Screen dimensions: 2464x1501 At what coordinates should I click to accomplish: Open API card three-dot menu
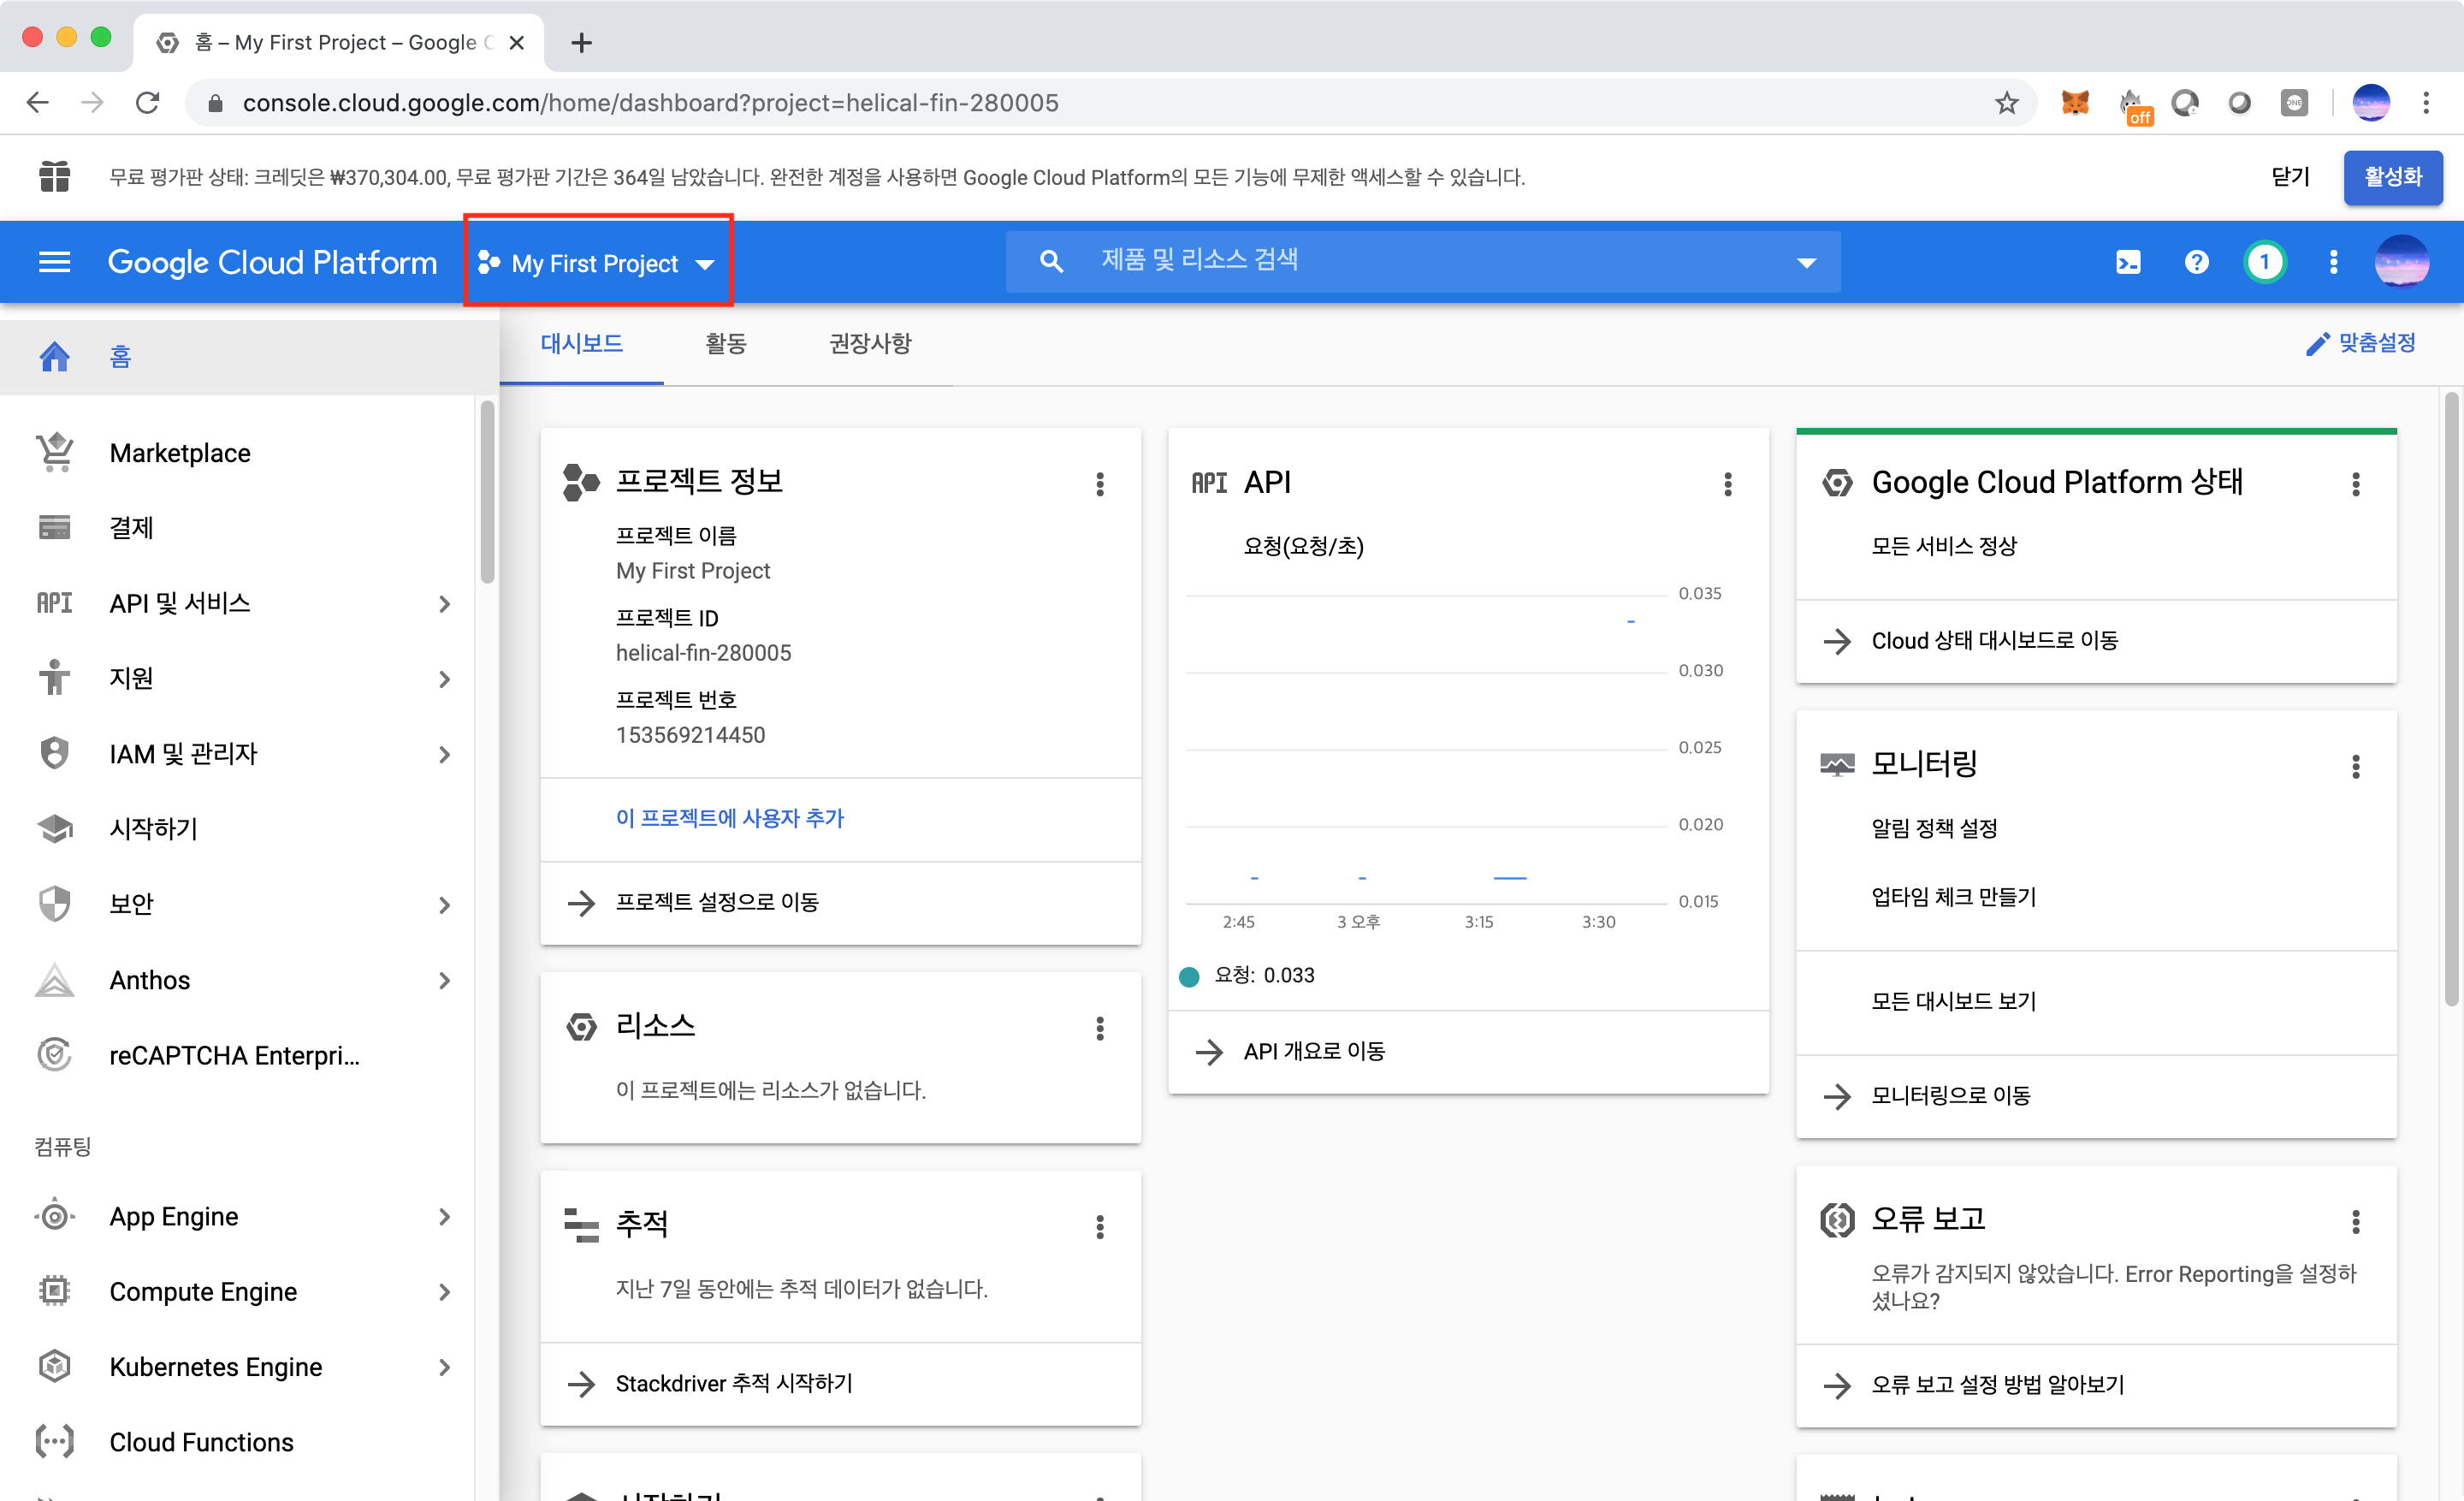coord(1727,485)
